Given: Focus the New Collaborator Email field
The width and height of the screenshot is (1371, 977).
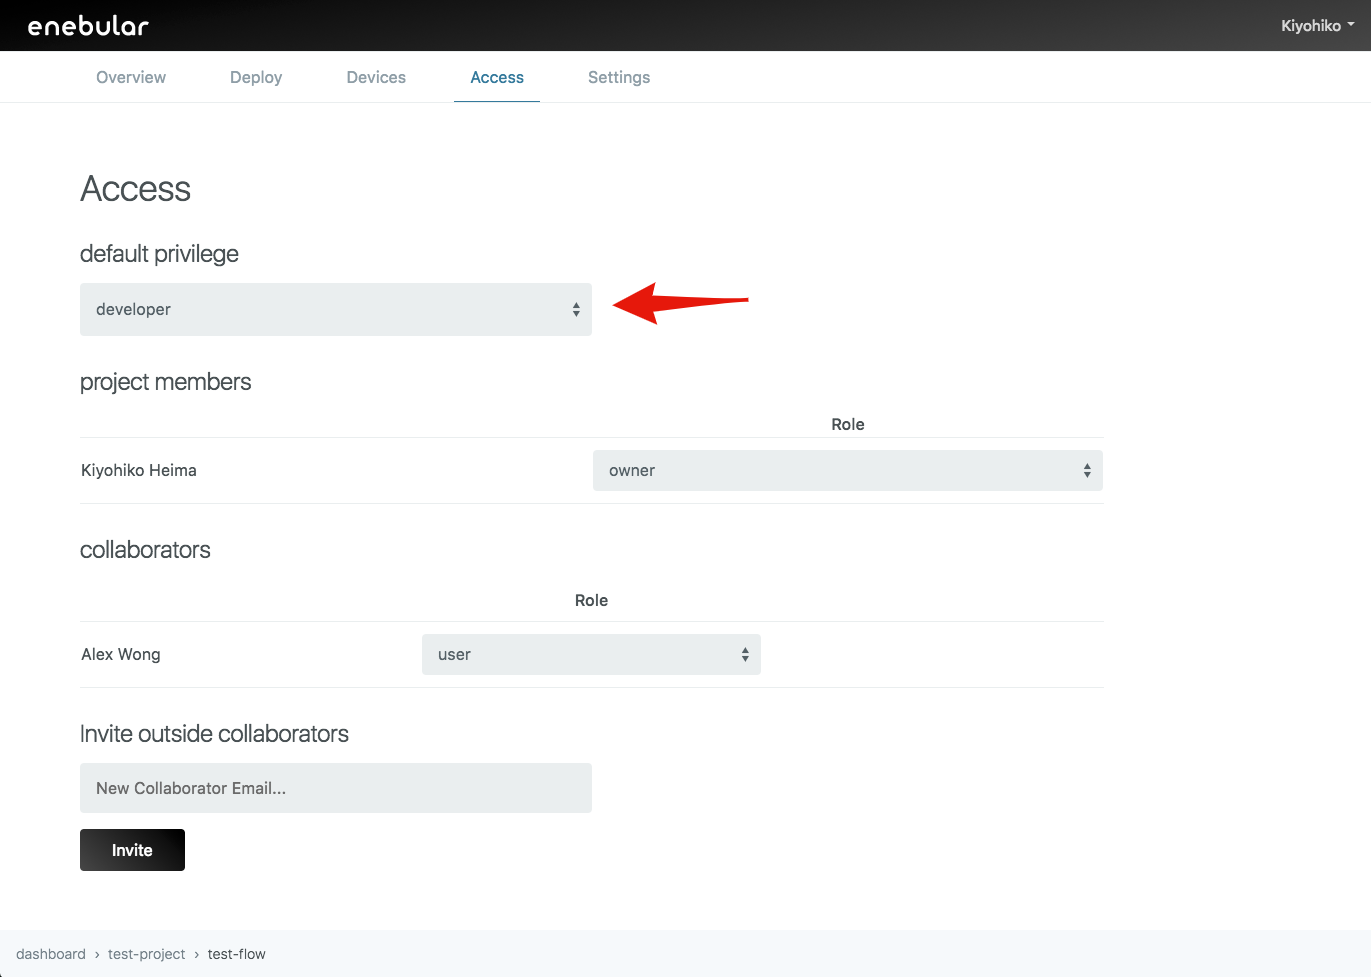Looking at the screenshot, I should tap(336, 788).
